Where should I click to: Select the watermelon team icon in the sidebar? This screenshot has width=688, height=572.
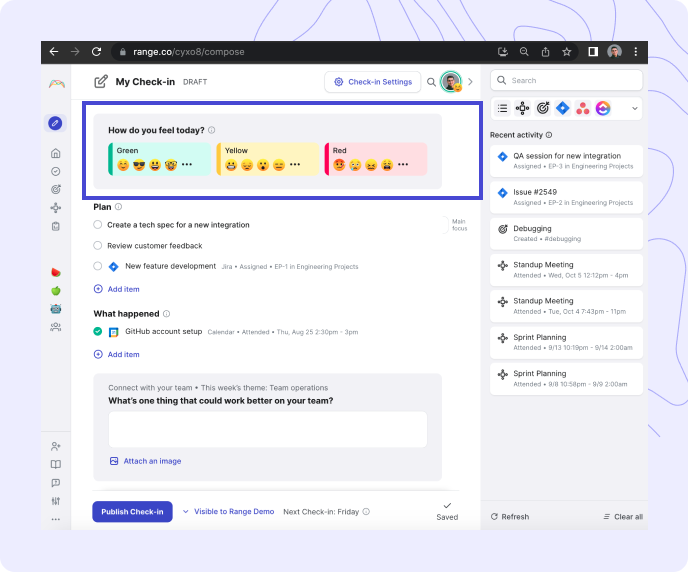coord(56,272)
